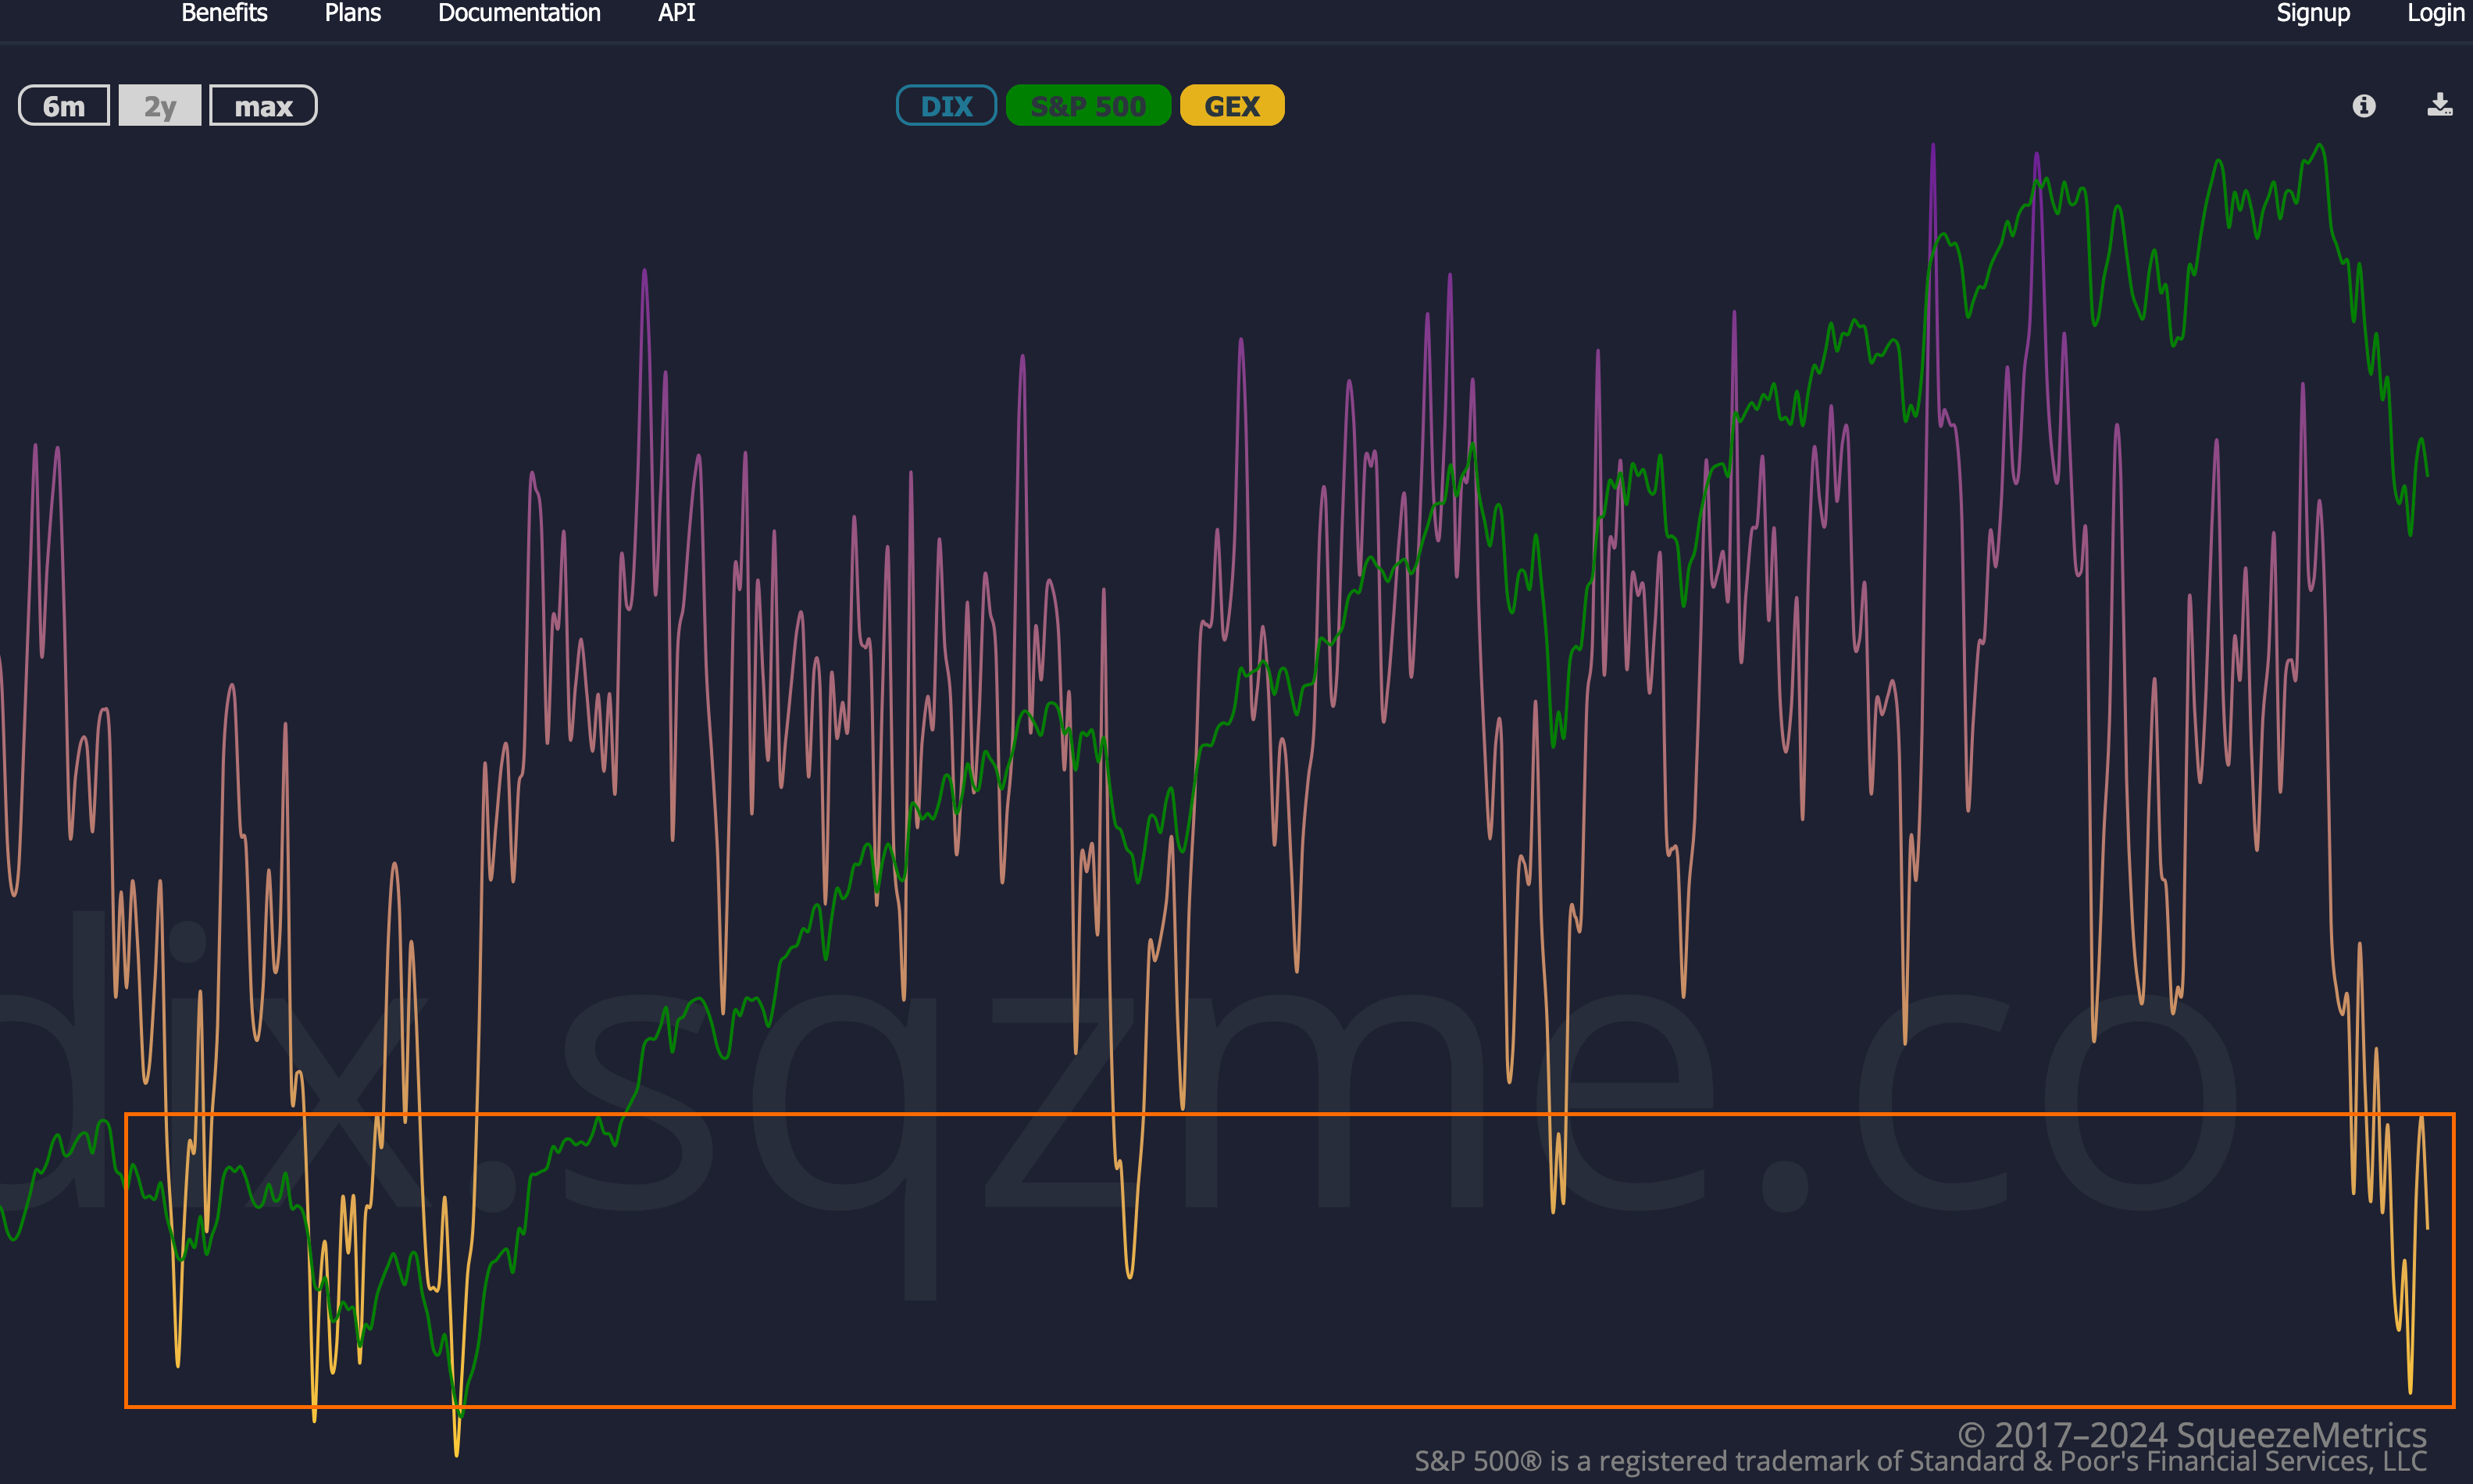Open the Documentation page
The image size is (2473, 1484).
519,13
